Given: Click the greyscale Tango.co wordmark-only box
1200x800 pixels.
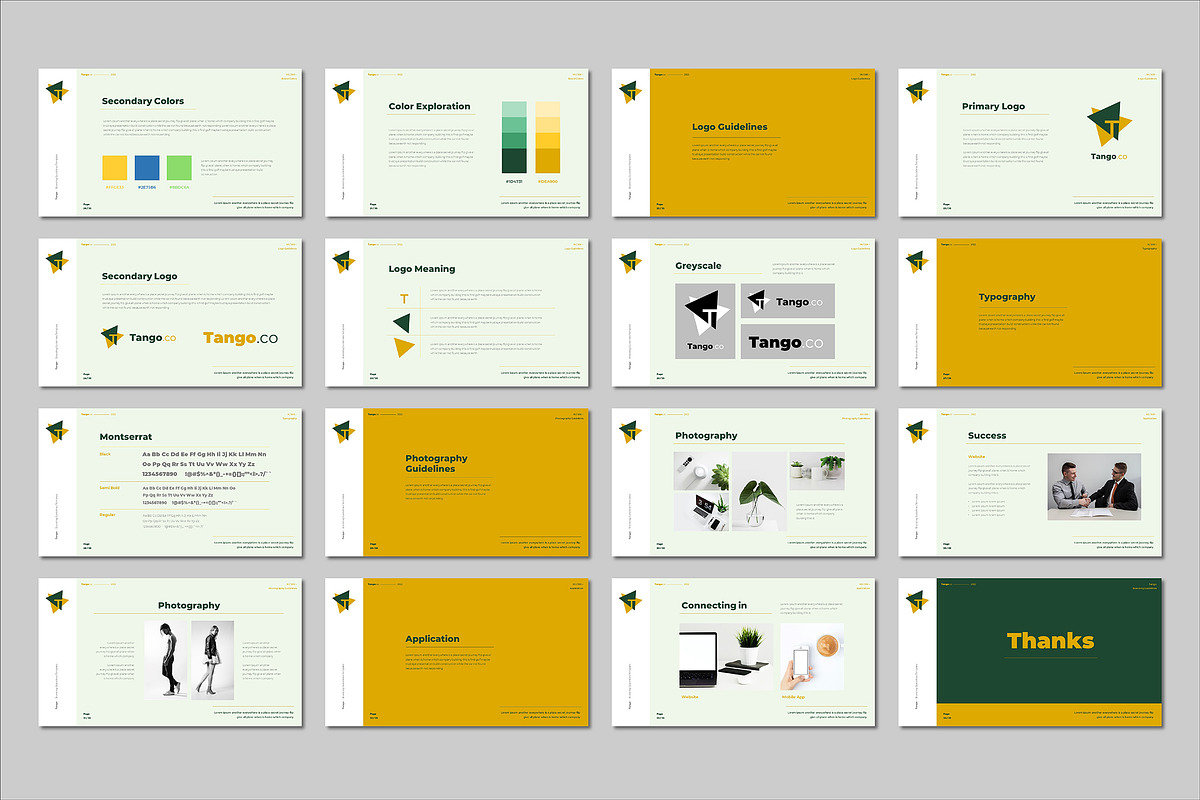Looking at the screenshot, I should (787, 342).
